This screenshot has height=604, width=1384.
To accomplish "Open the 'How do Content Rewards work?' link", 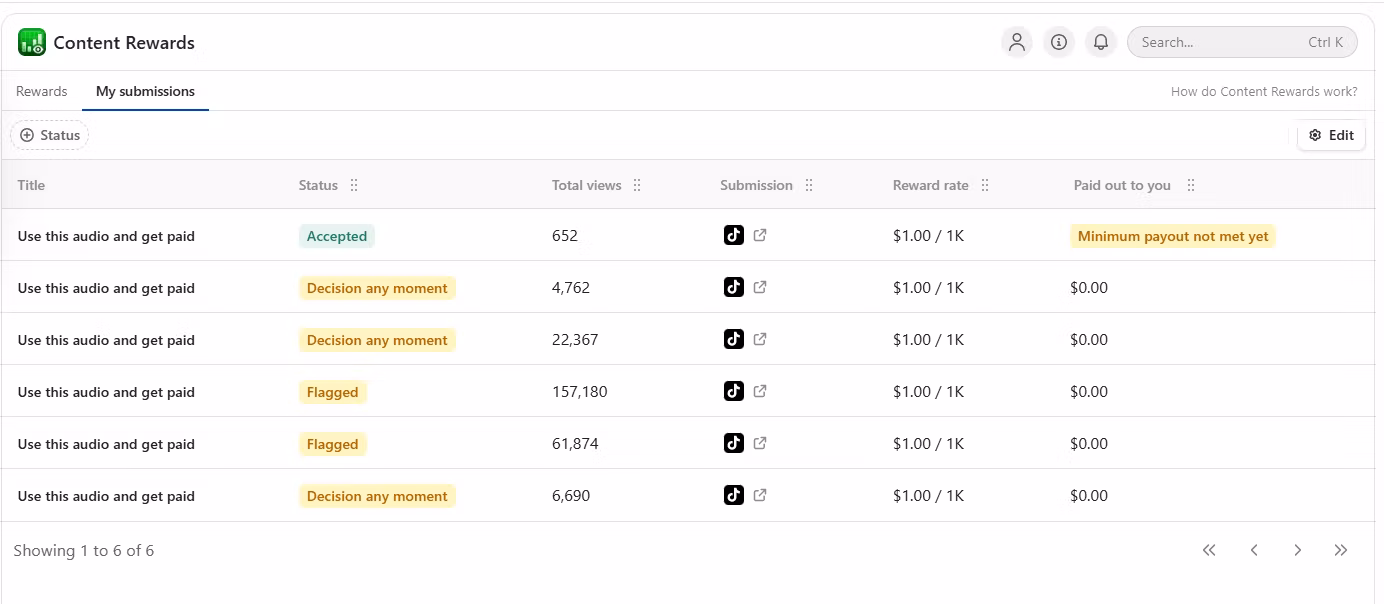I will [x=1264, y=91].
